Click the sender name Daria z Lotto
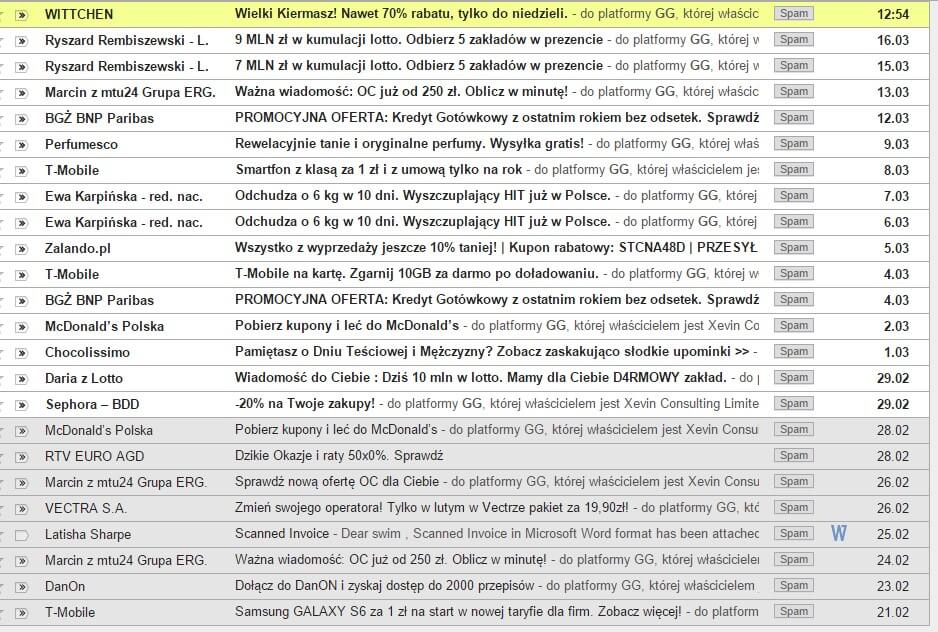Viewport: 938px width, 632px height. pyautogui.click(x=84, y=378)
